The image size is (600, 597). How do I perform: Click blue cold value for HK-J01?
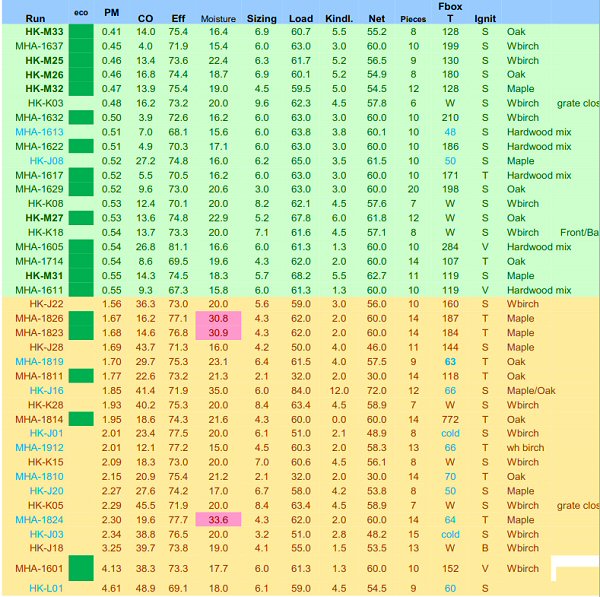[450, 433]
